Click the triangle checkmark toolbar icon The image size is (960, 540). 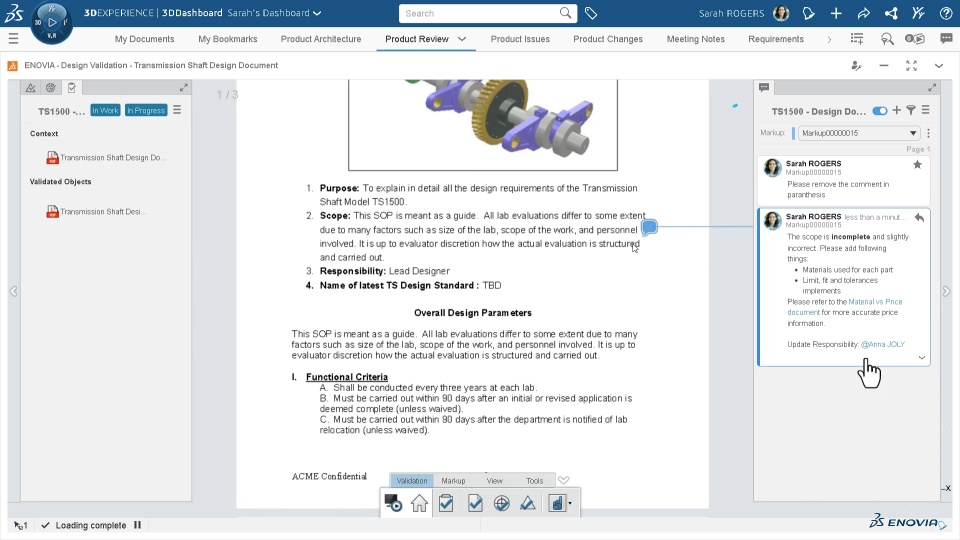[528, 503]
